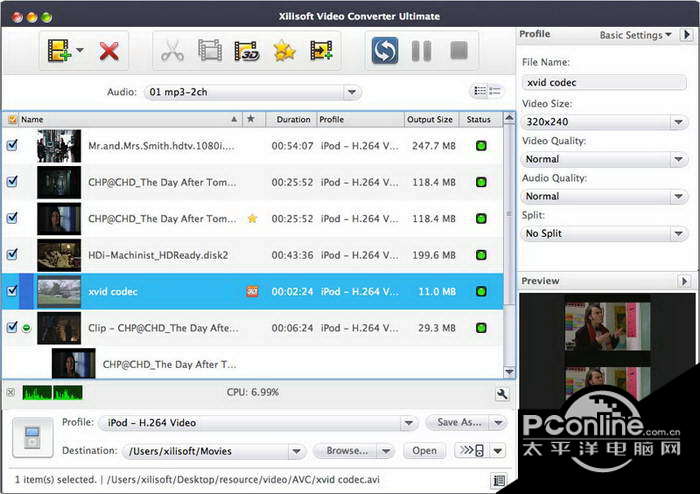The width and height of the screenshot is (700, 494).
Task: Open the wrench settings icon
Action: point(502,394)
